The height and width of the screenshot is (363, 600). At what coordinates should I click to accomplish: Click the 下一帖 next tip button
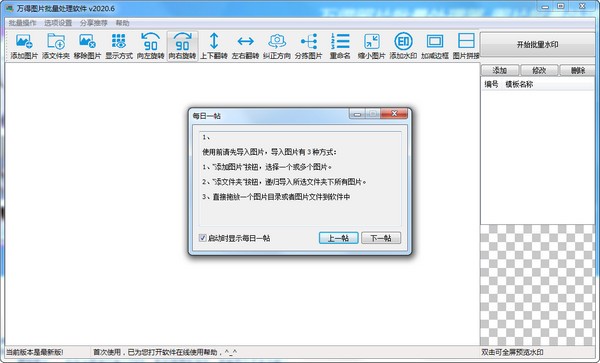click(x=381, y=238)
